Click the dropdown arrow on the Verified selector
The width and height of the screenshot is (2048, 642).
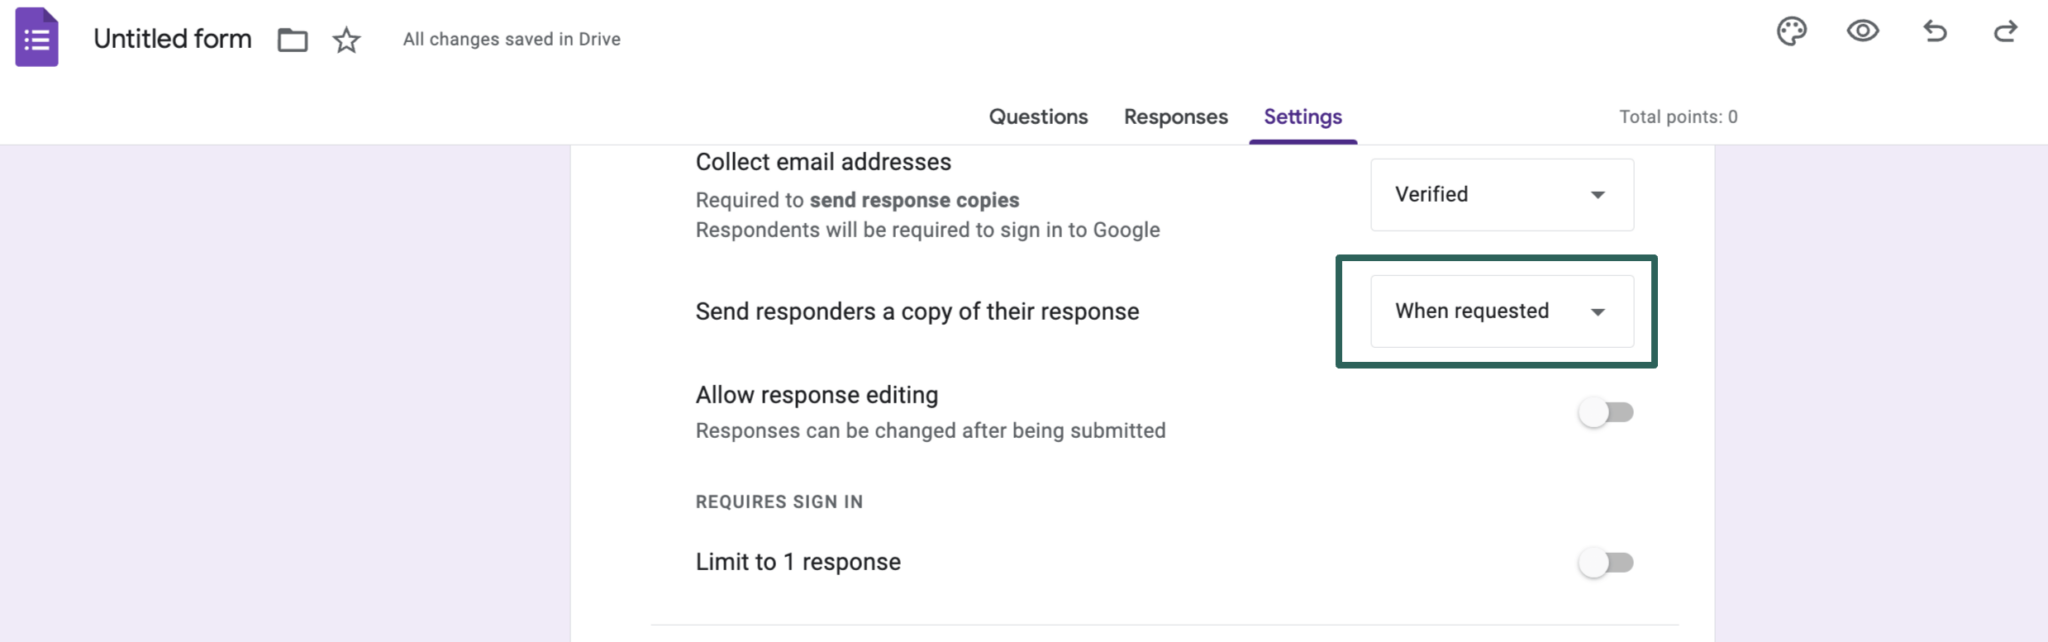(1598, 195)
